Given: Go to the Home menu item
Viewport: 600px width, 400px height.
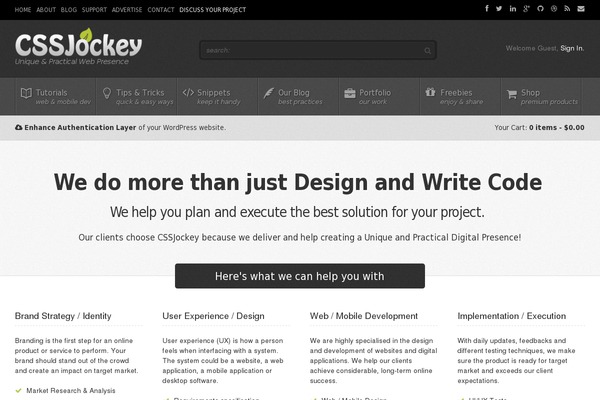Looking at the screenshot, I should [x=23, y=10].
